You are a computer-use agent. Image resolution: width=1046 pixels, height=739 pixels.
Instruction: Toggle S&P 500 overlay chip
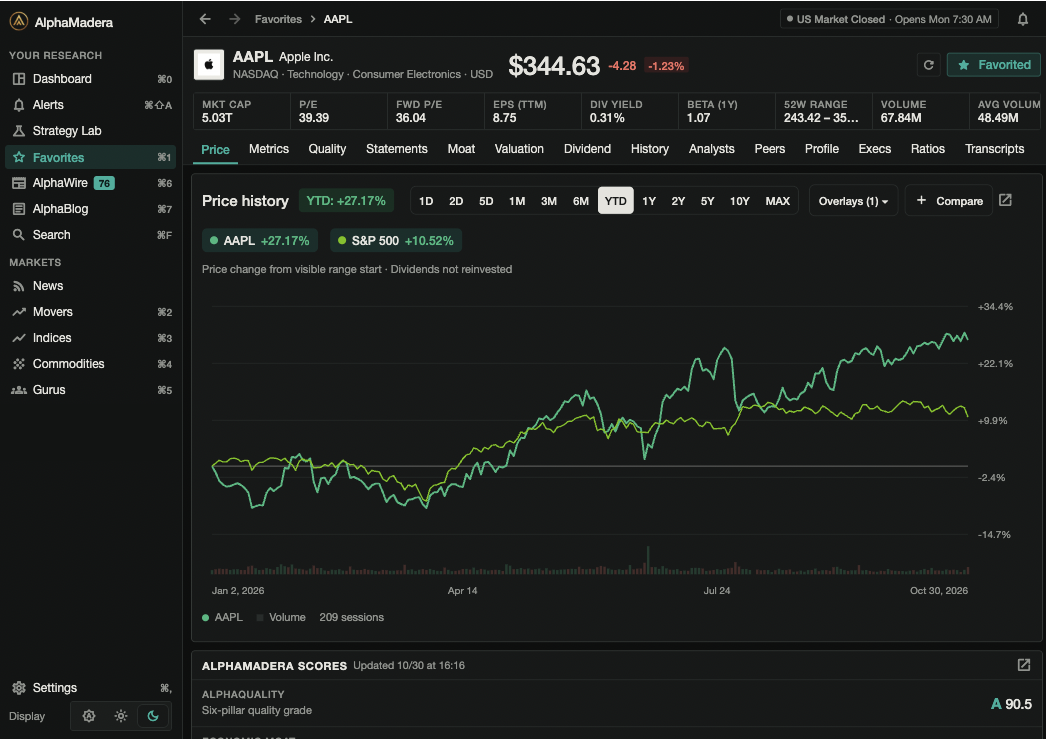[396, 241]
